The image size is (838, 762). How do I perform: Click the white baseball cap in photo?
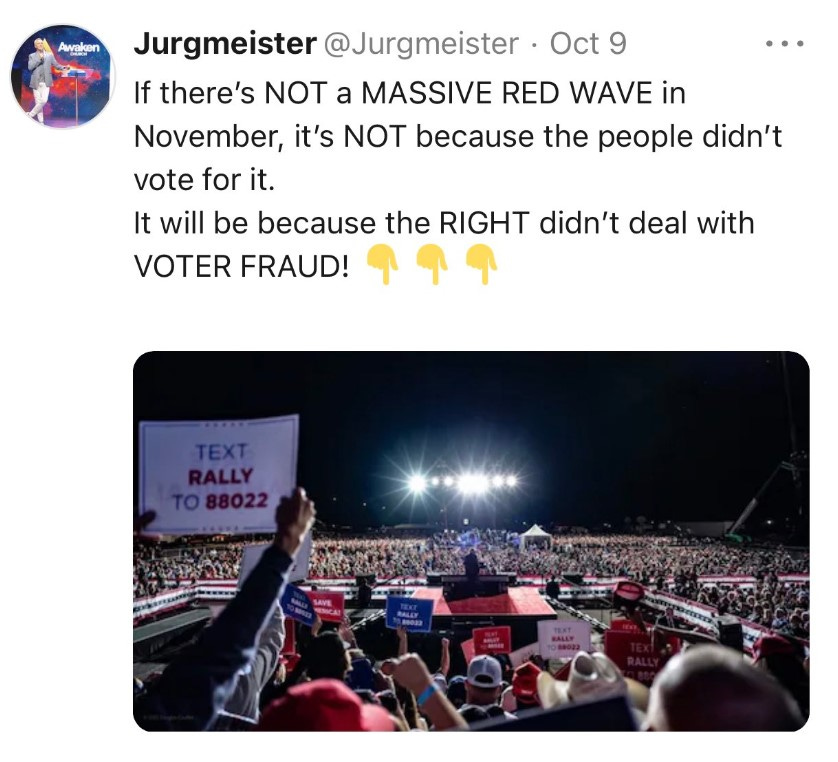pyautogui.click(x=484, y=671)
